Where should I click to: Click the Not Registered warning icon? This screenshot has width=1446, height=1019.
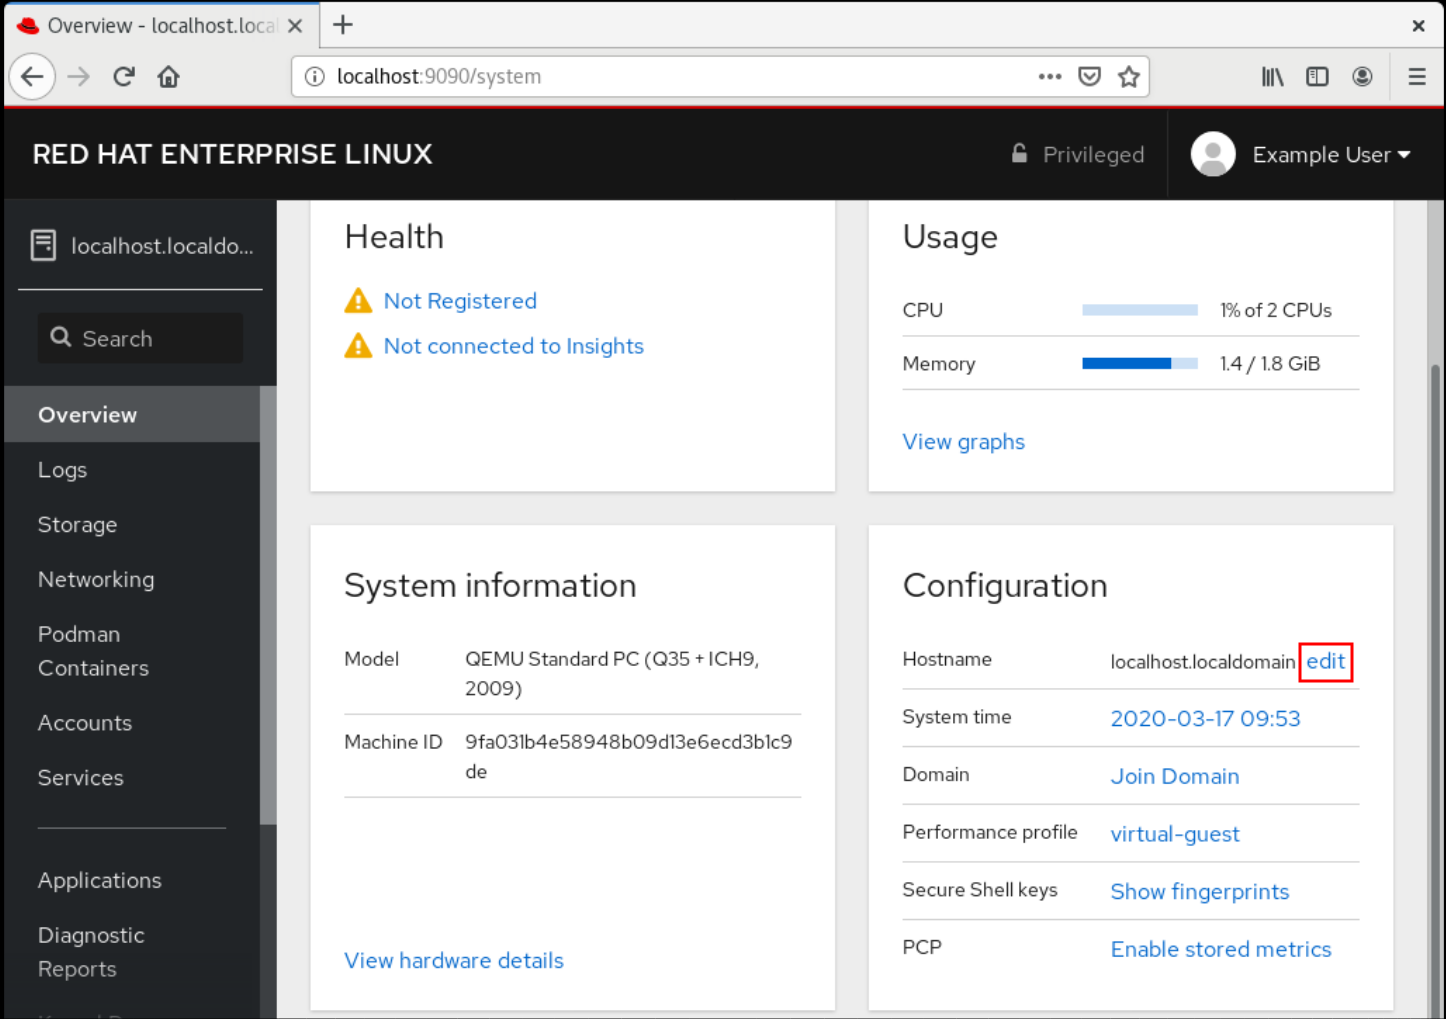358,301
